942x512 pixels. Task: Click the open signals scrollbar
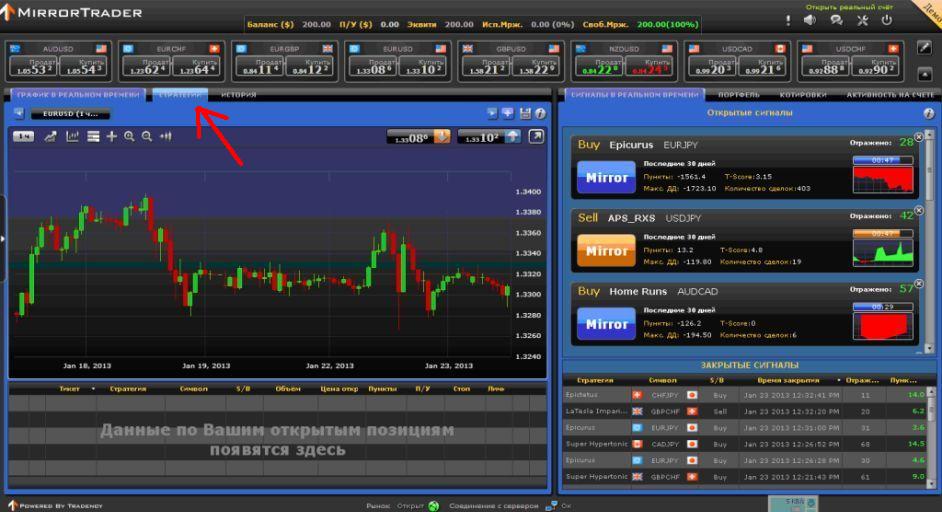tap(929, 242)
